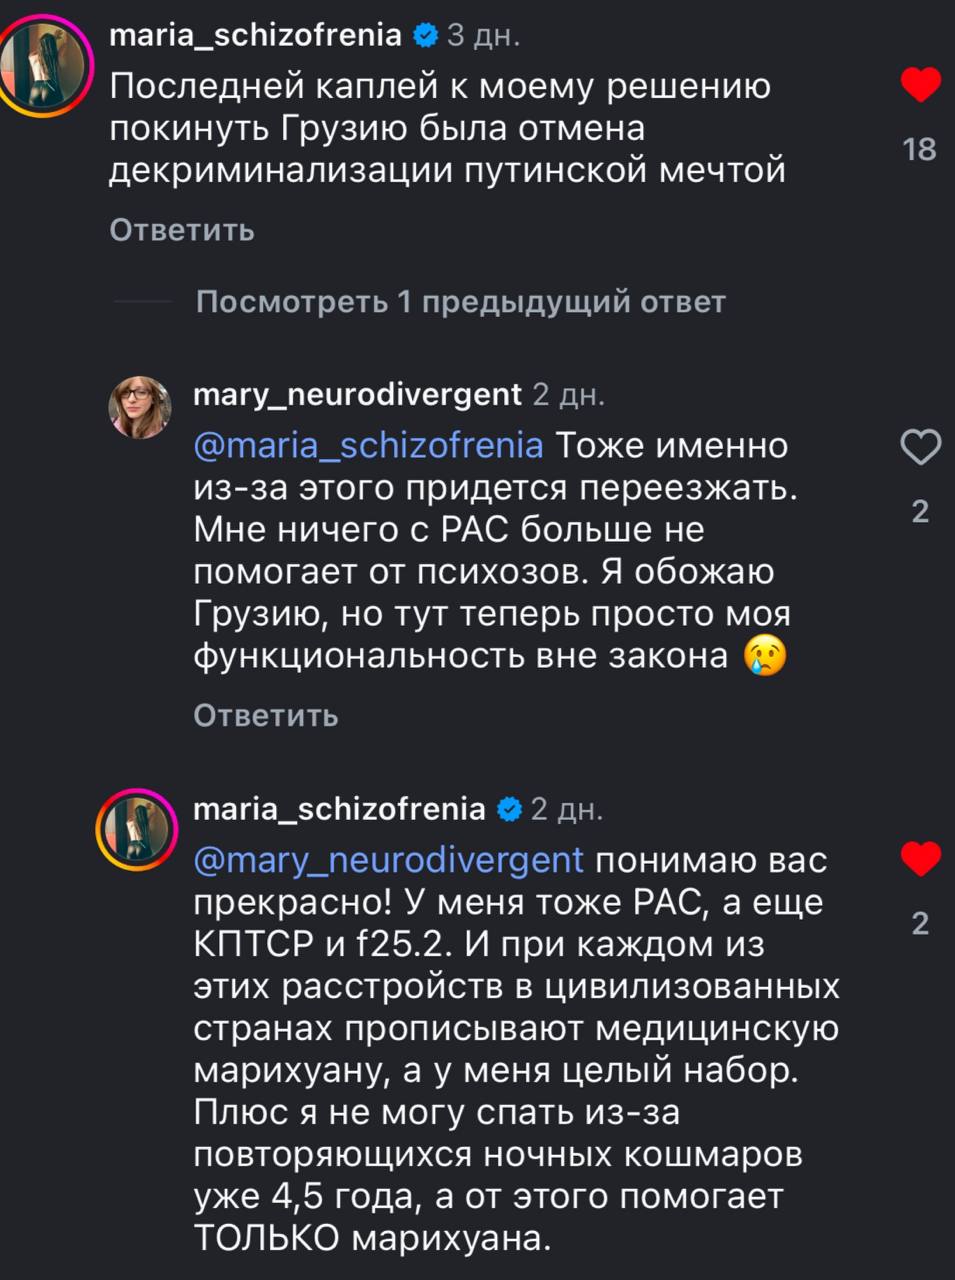This screenshot has width=955, height=1280.
Task: Open the maria_schizofrenia username on the top comment
Action: (x=255, y=36)
